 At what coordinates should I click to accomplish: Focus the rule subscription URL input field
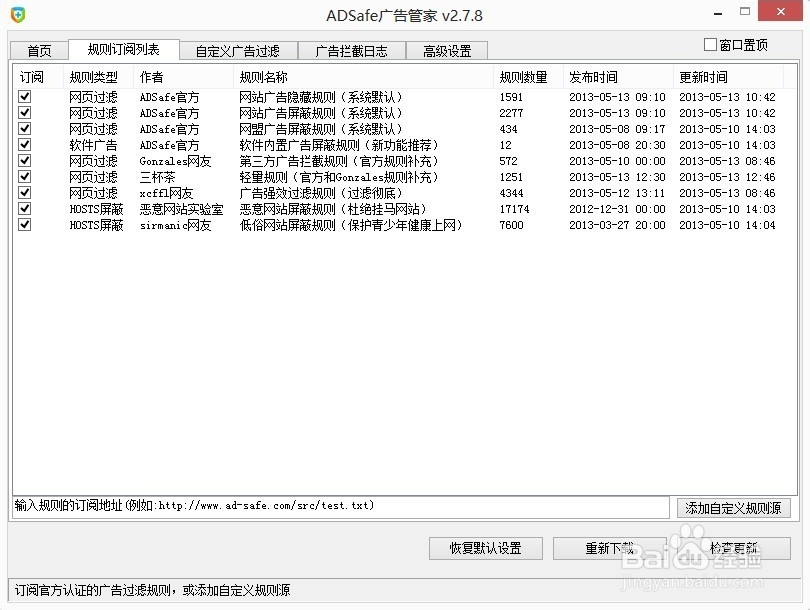[341, 506]
